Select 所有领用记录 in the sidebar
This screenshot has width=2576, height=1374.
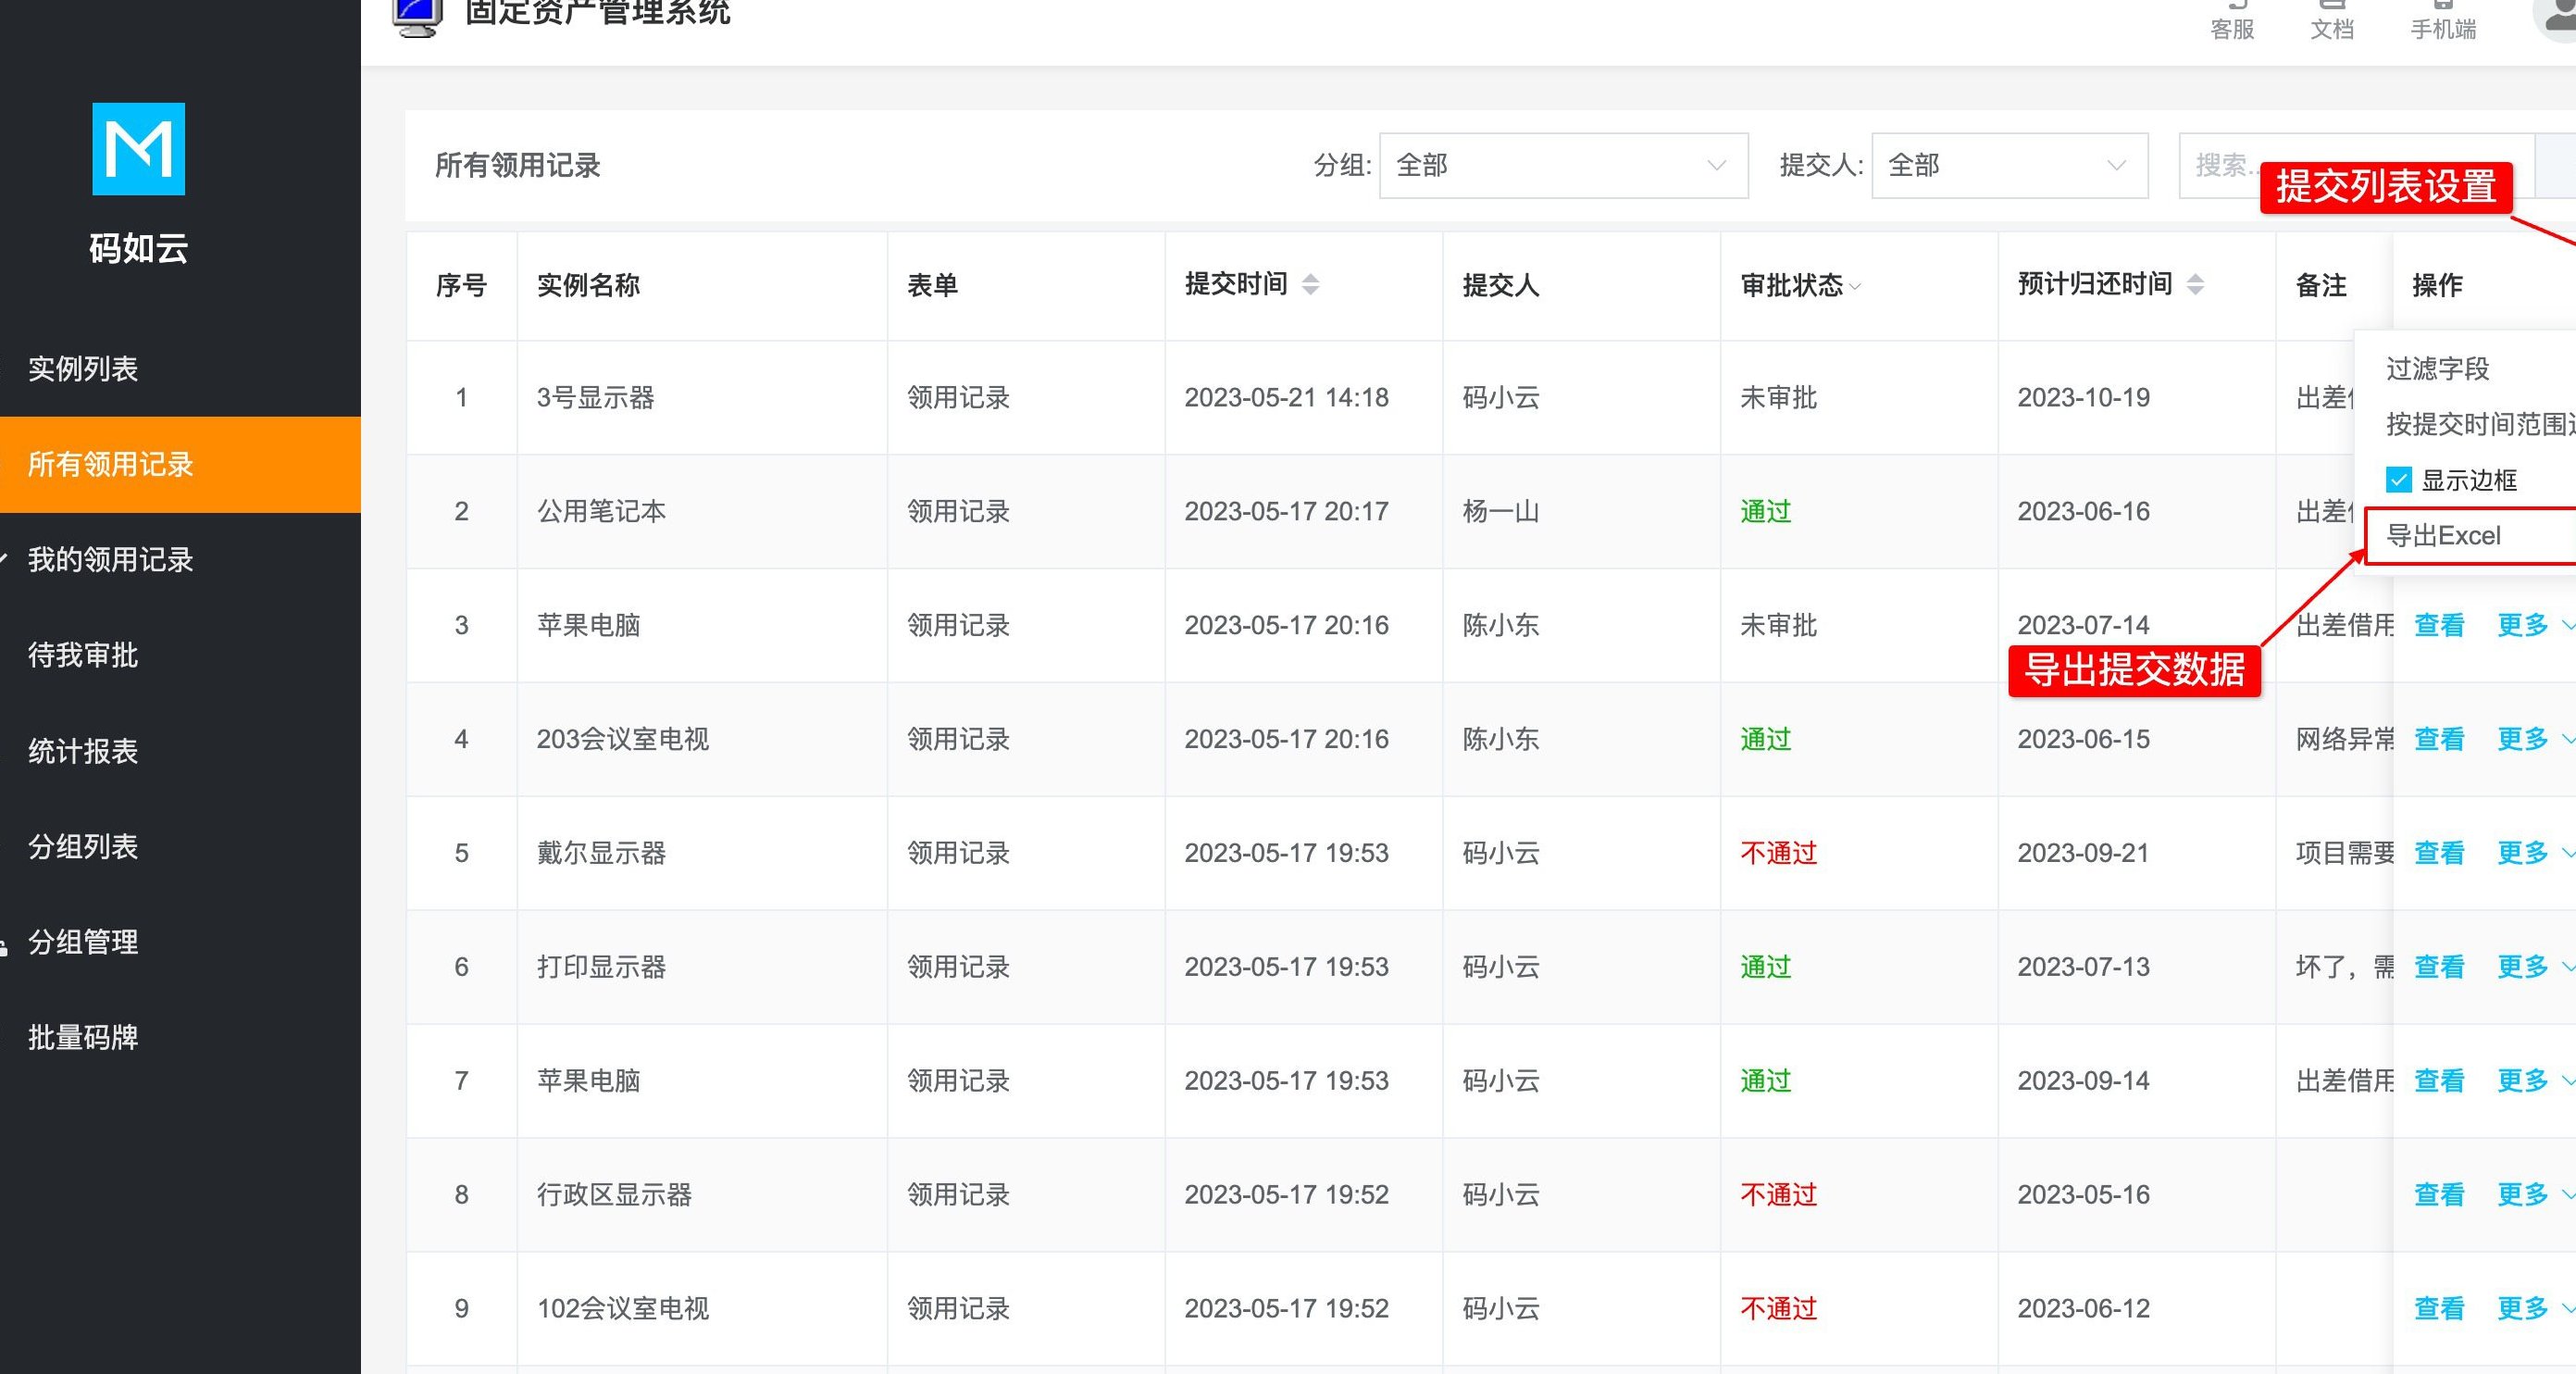pos(180,464)
